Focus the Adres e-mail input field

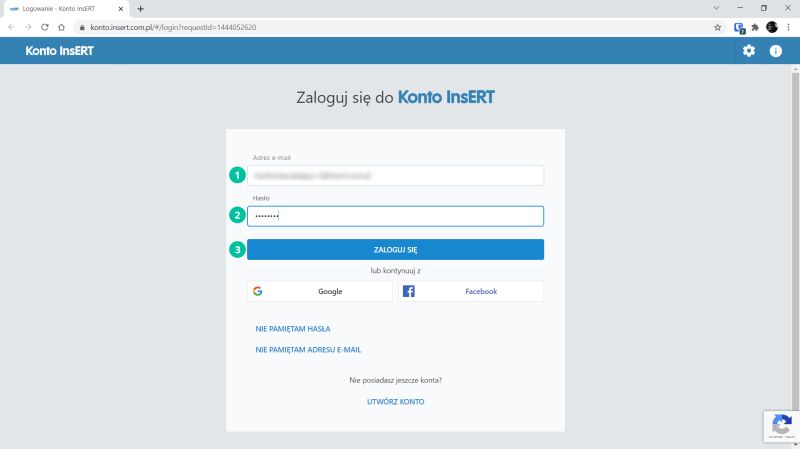pos(395,176)
